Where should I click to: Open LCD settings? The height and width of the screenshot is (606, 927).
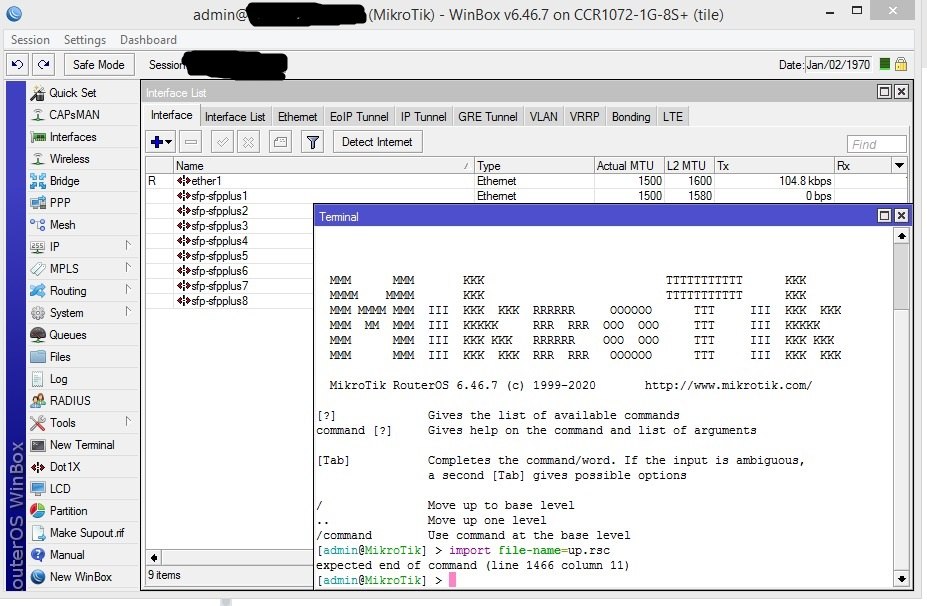pyautogui.click(x=60, y=488)
